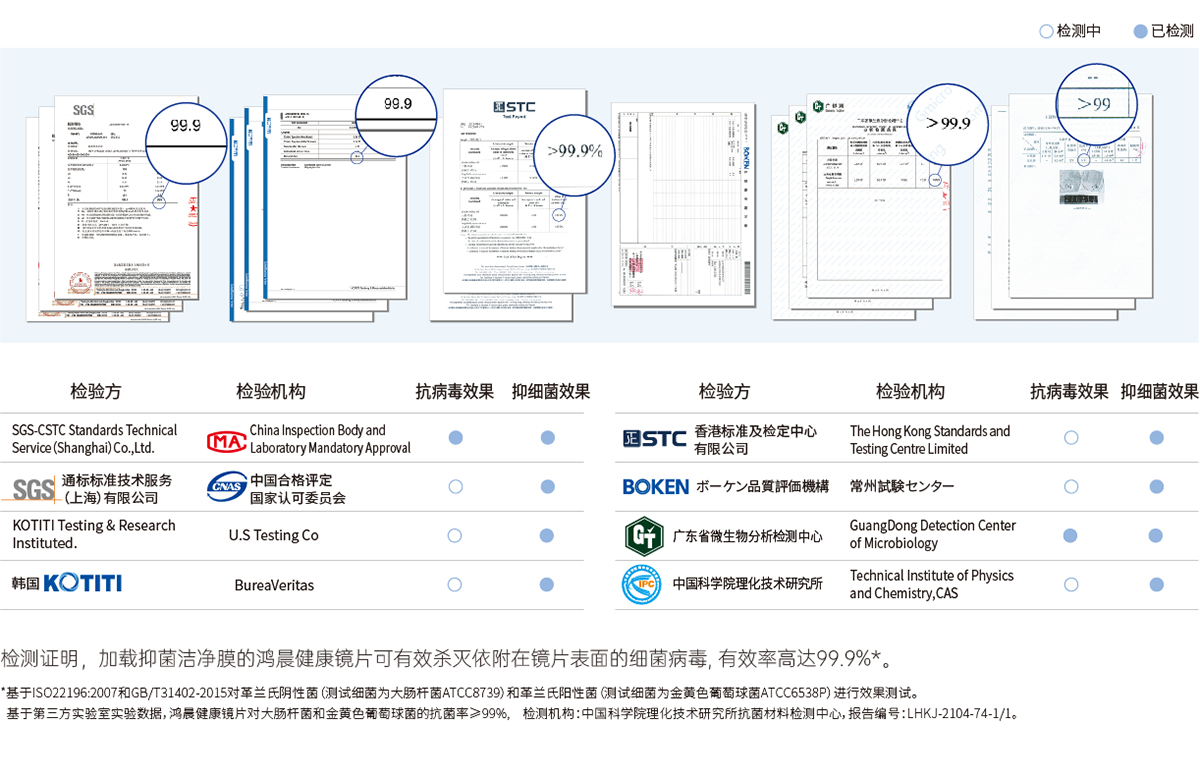1200x778 pixels.
Task: Click the empty 检测中 legend circle
Action: point(1046,31)
